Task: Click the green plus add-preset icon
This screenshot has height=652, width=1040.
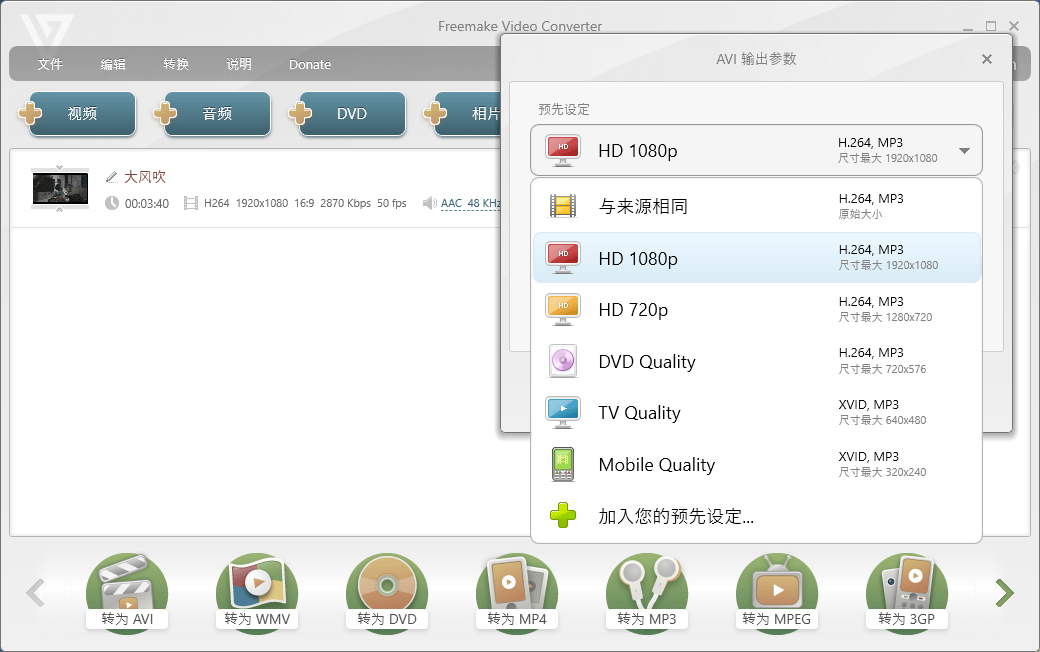Action: tap(562, 515)
